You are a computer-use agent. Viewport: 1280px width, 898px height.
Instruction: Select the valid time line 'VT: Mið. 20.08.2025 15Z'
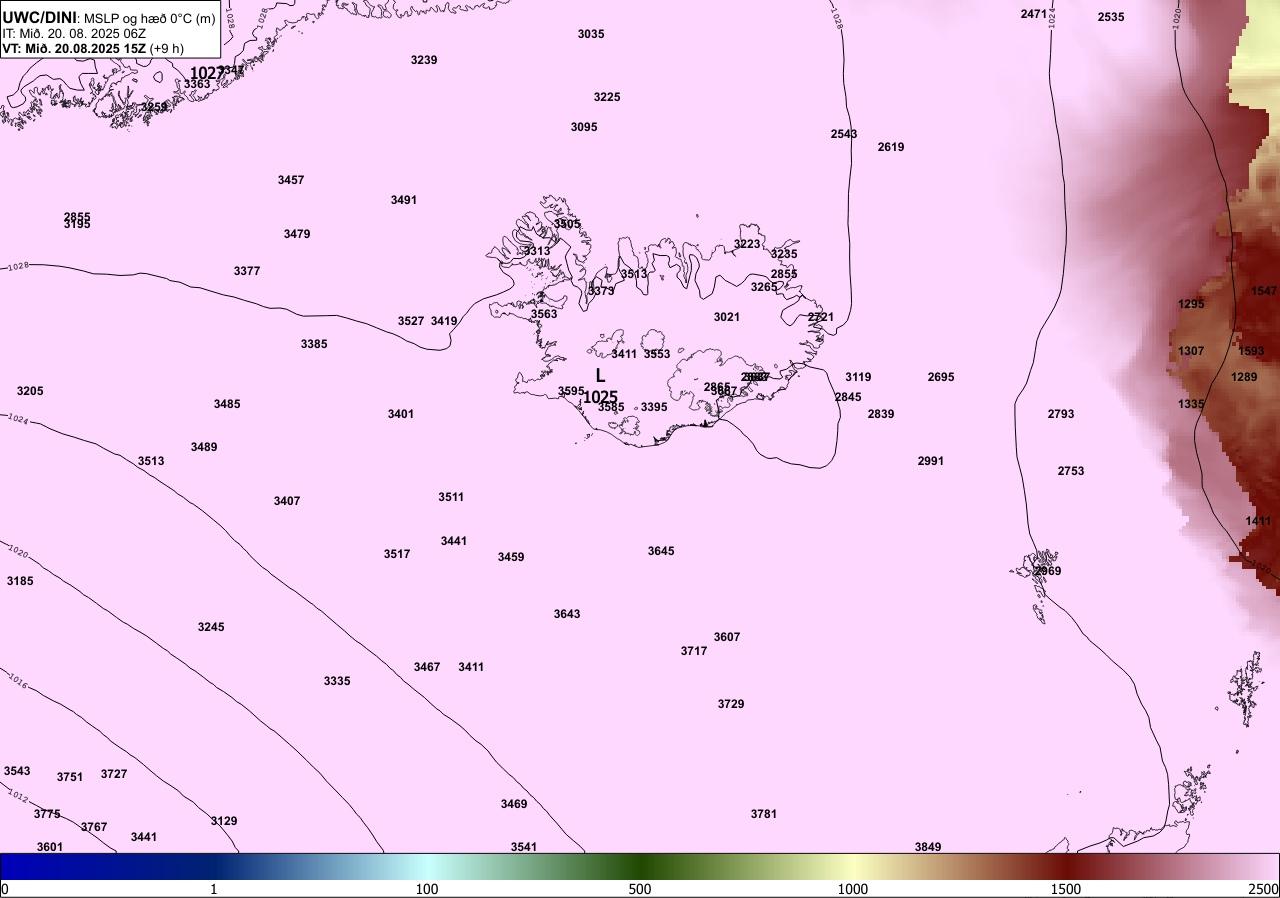tap(74, 48)
